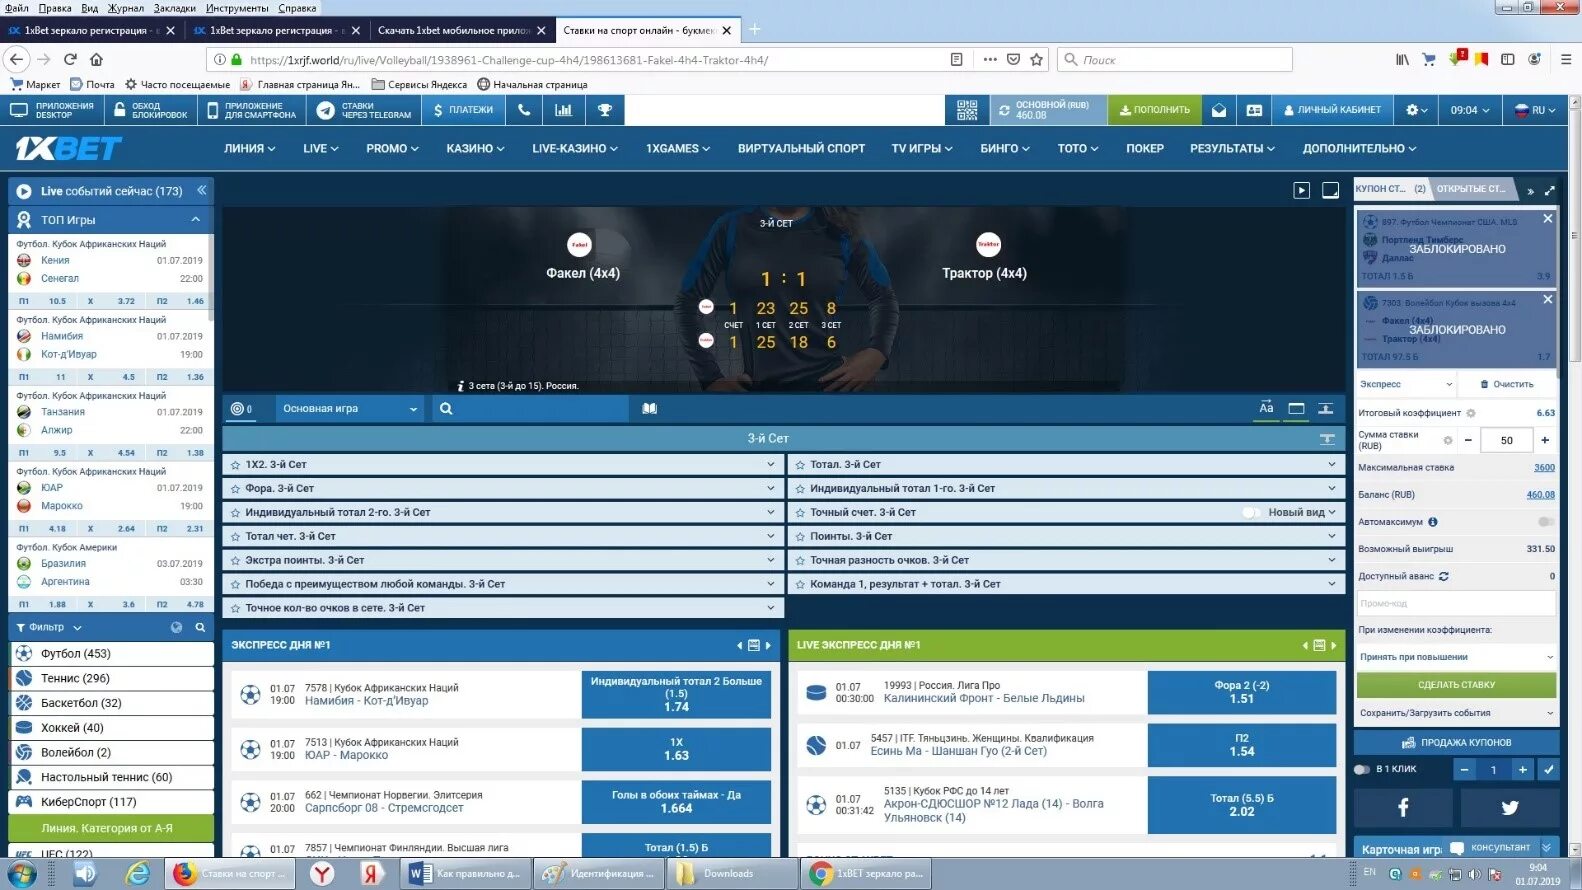This screenshot has height=890, width=1582.
Task: Remove the Факел–Трактор bet from coupon
Action: tap(1547, 299)
